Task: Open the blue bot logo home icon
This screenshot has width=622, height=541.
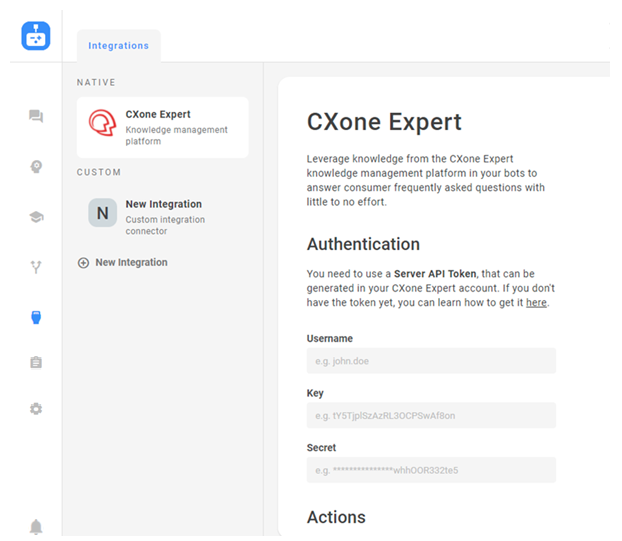Action: [36, 36]
